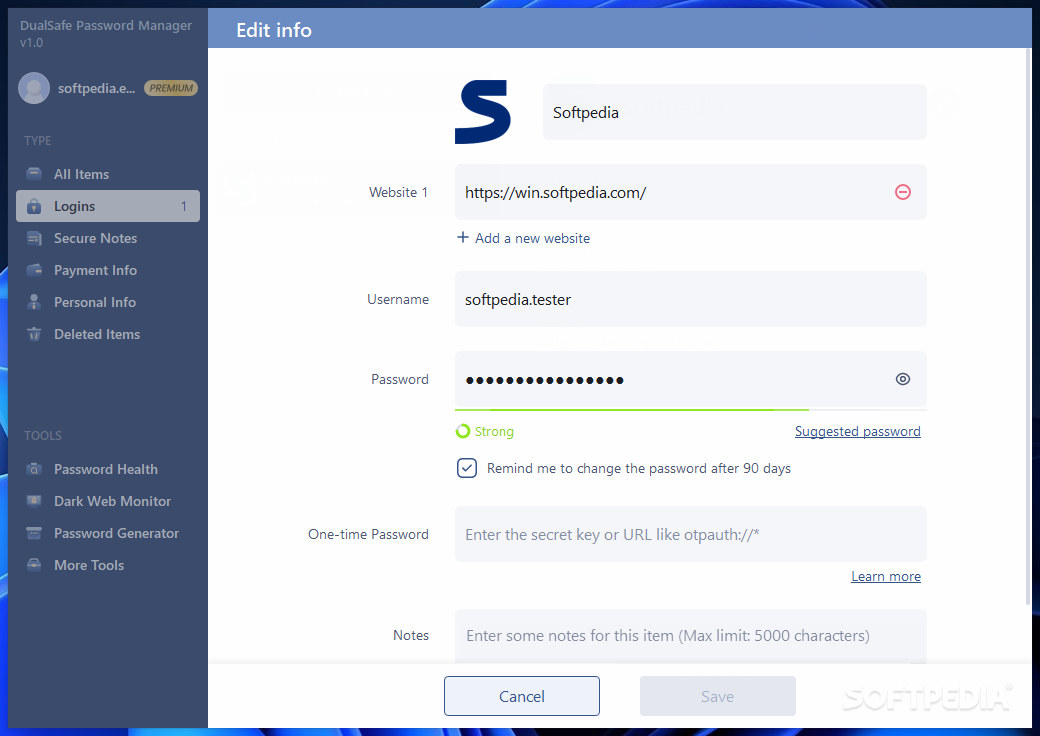Viewport: 1040px width, 736px height.
Task: Uncheck the 90 days reminder checkbox
Action: pyautogui.click(x=467, y=468)
